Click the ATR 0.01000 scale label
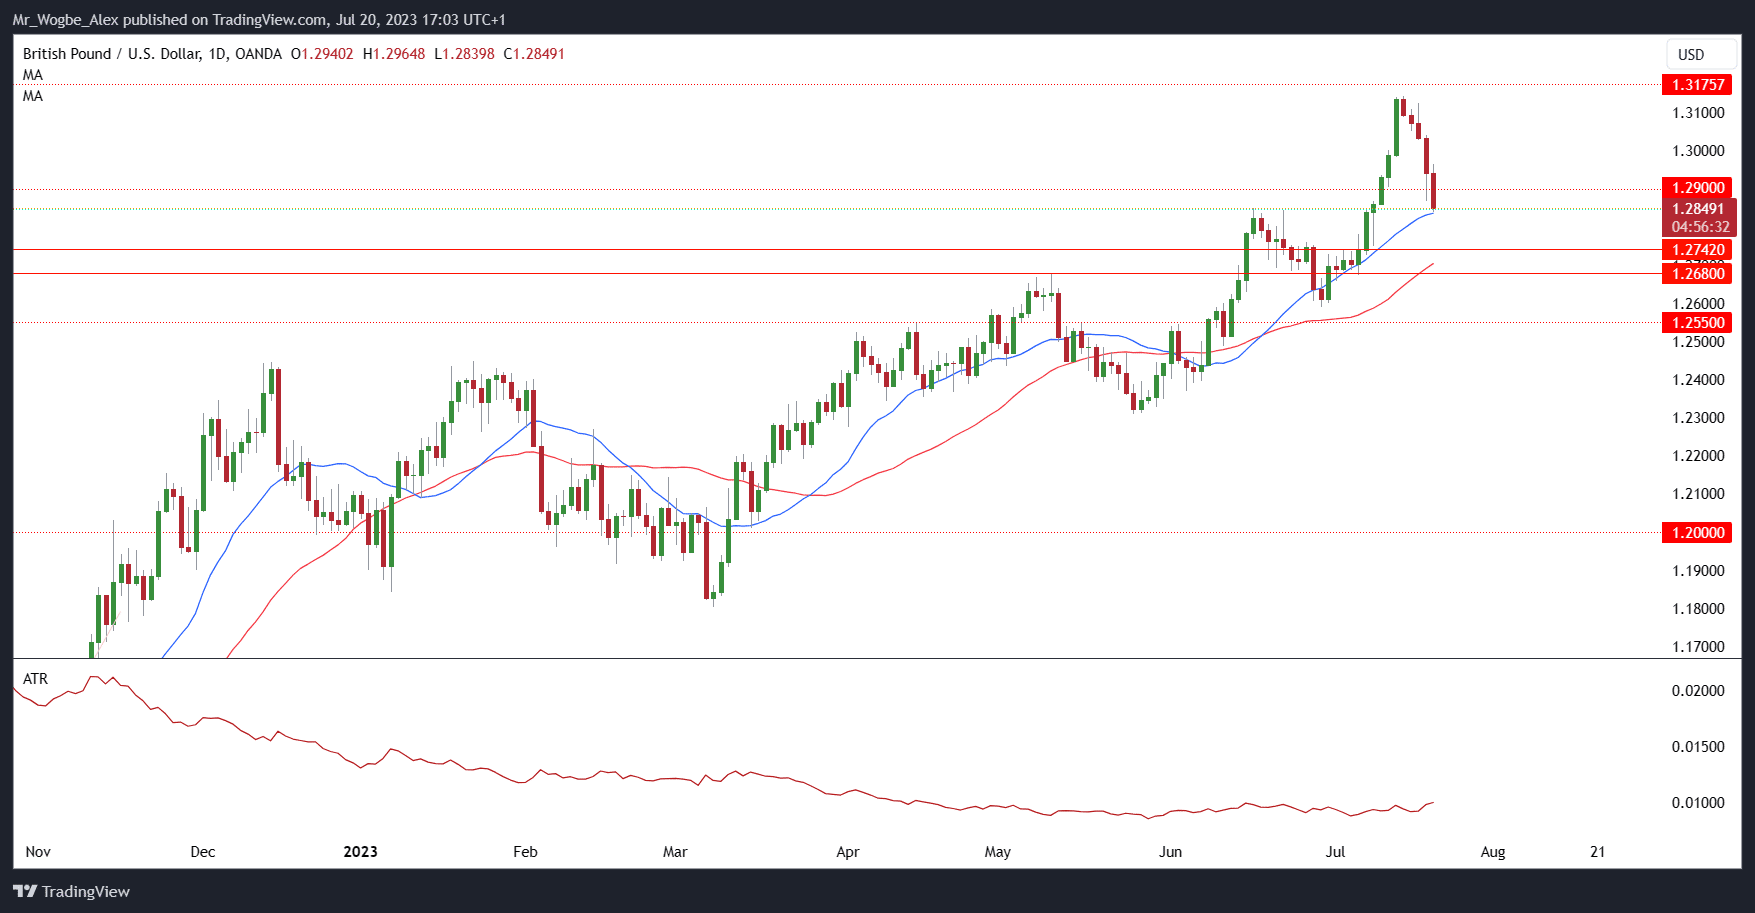Image resolution: width=1755 pixels, height=913 pixels. [x=1698, y=803]
